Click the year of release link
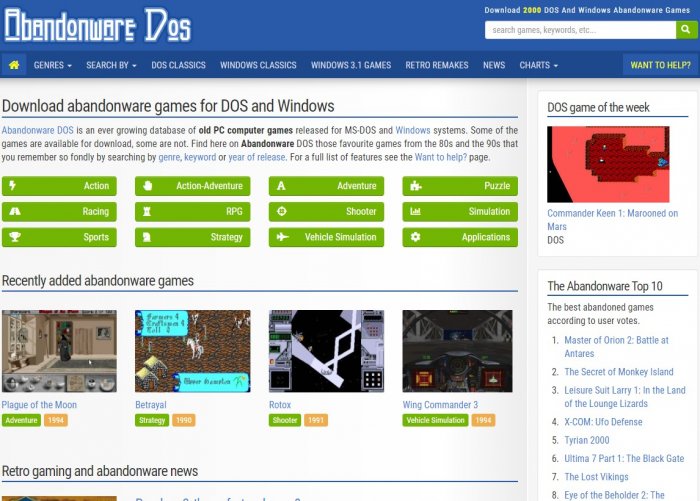 (x=257, y=157)
